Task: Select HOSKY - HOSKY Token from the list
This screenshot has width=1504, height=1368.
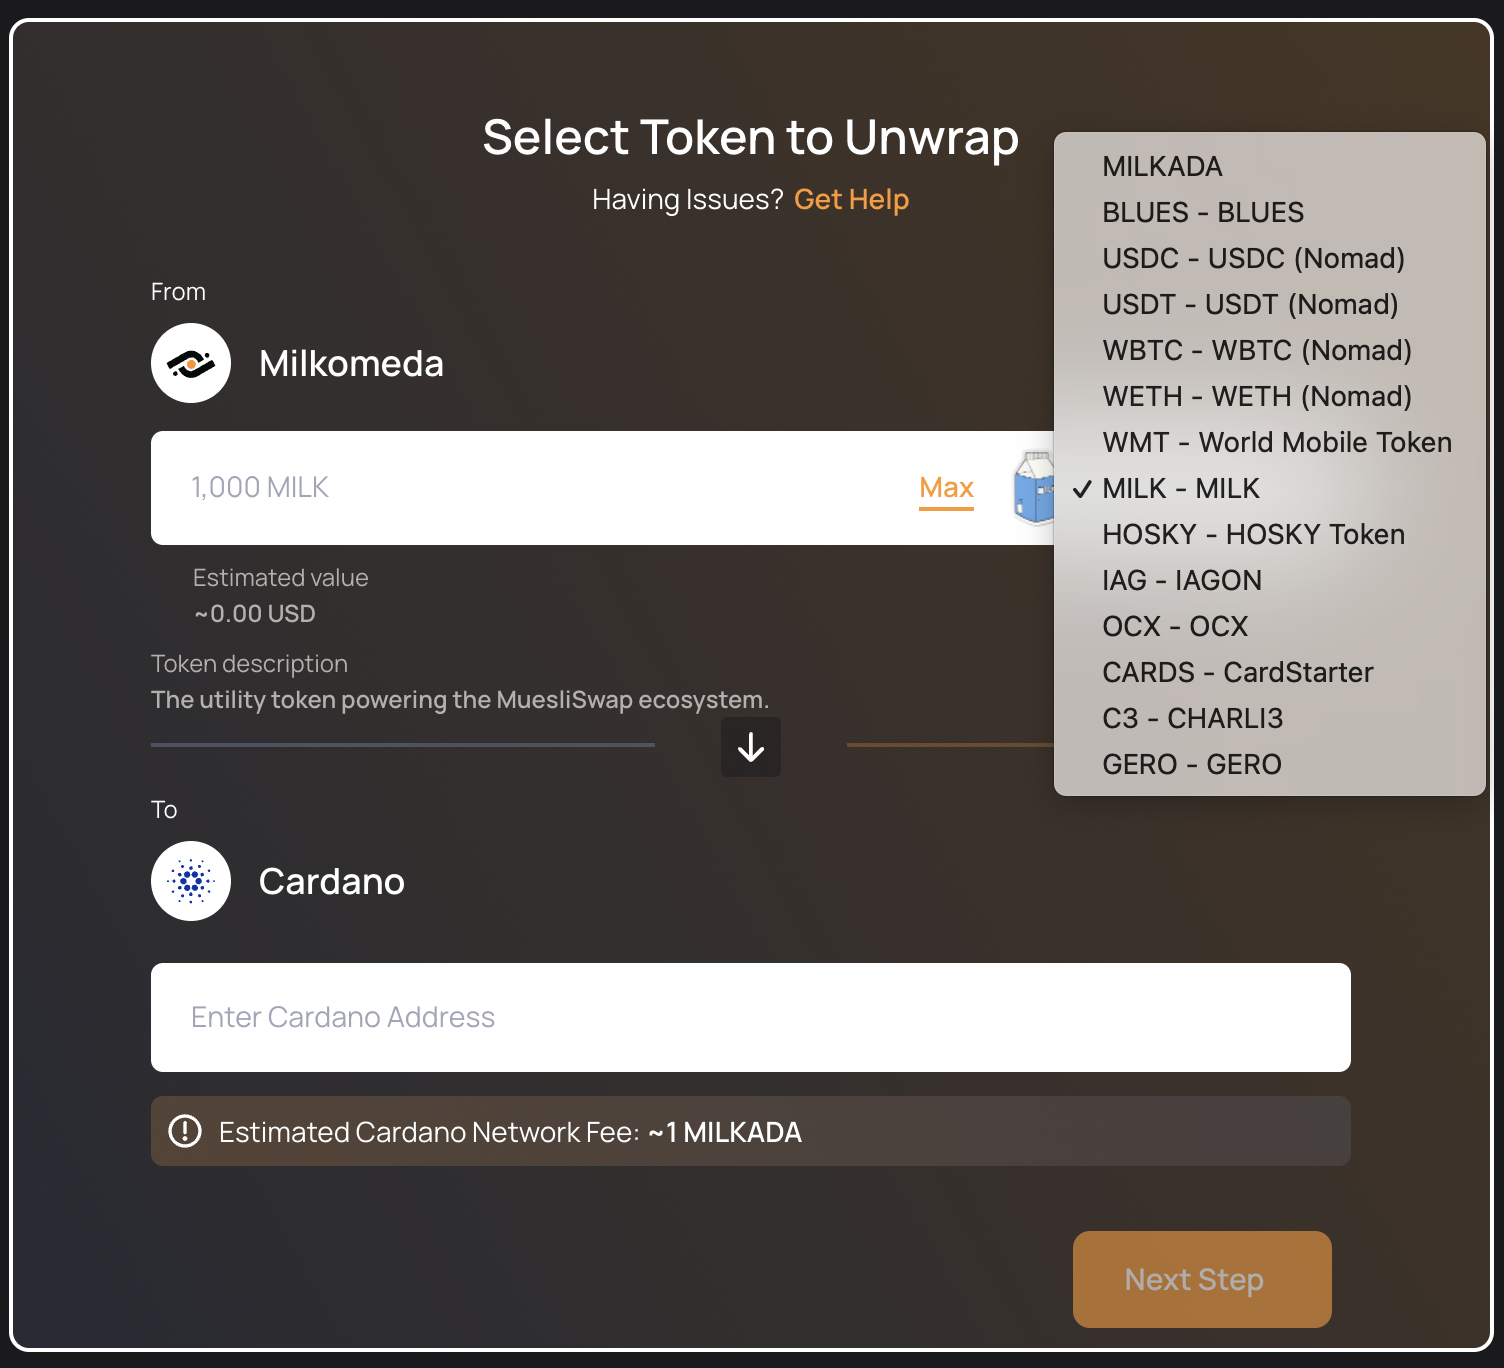Action: (1253, 534)
